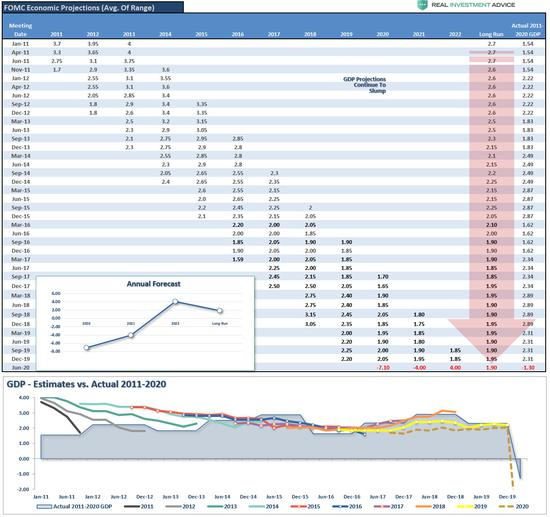Select the 2013 legend entry with green line

pos(222,506)
